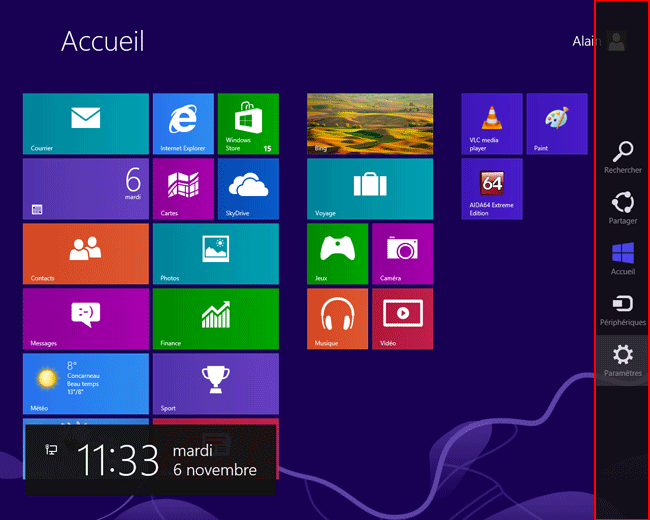Open the Jeux games tile

pyautogui.click(x=337, y=254)
